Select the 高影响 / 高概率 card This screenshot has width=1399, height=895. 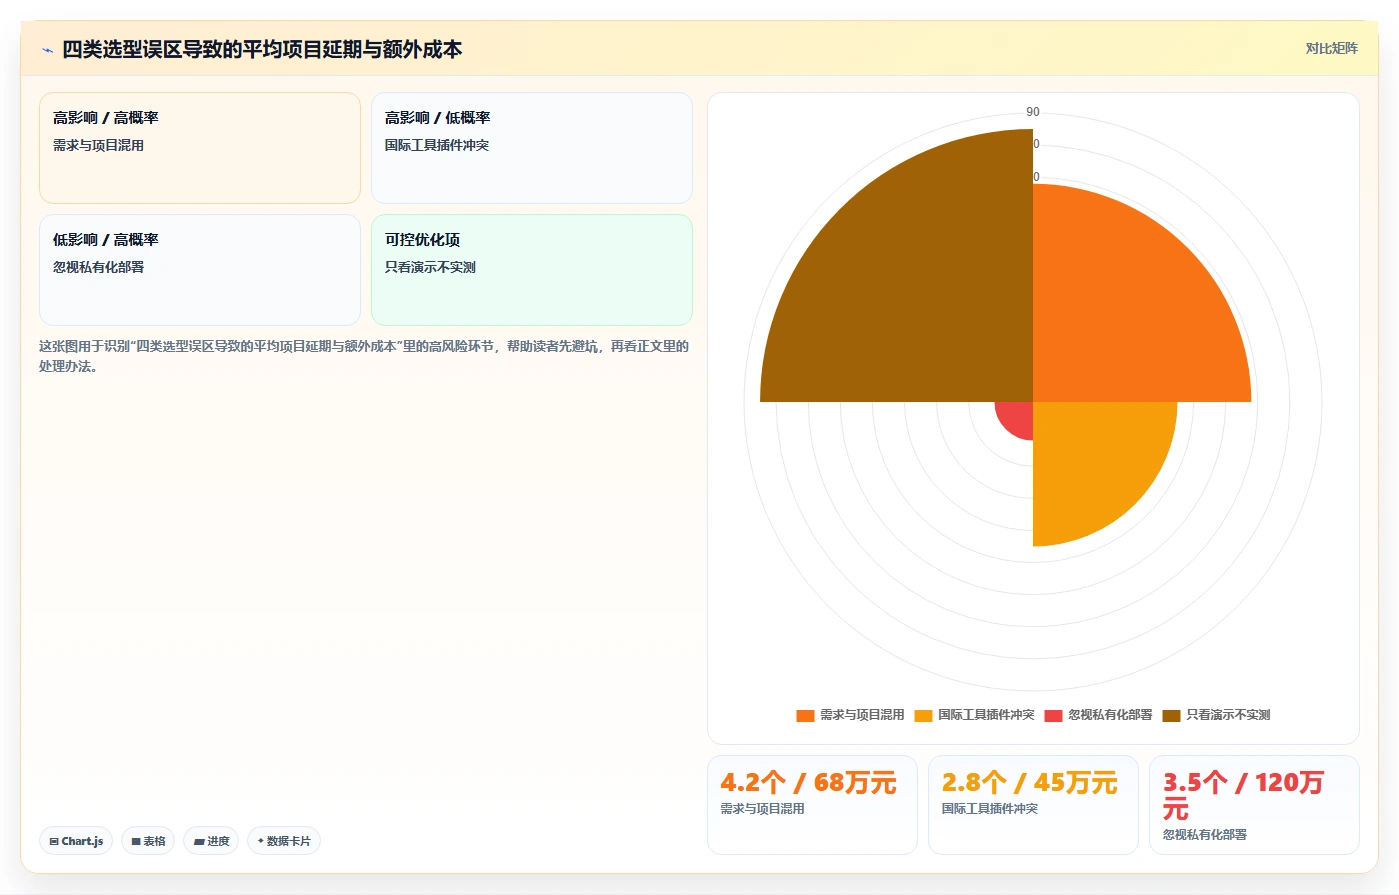tap(200, 148)
